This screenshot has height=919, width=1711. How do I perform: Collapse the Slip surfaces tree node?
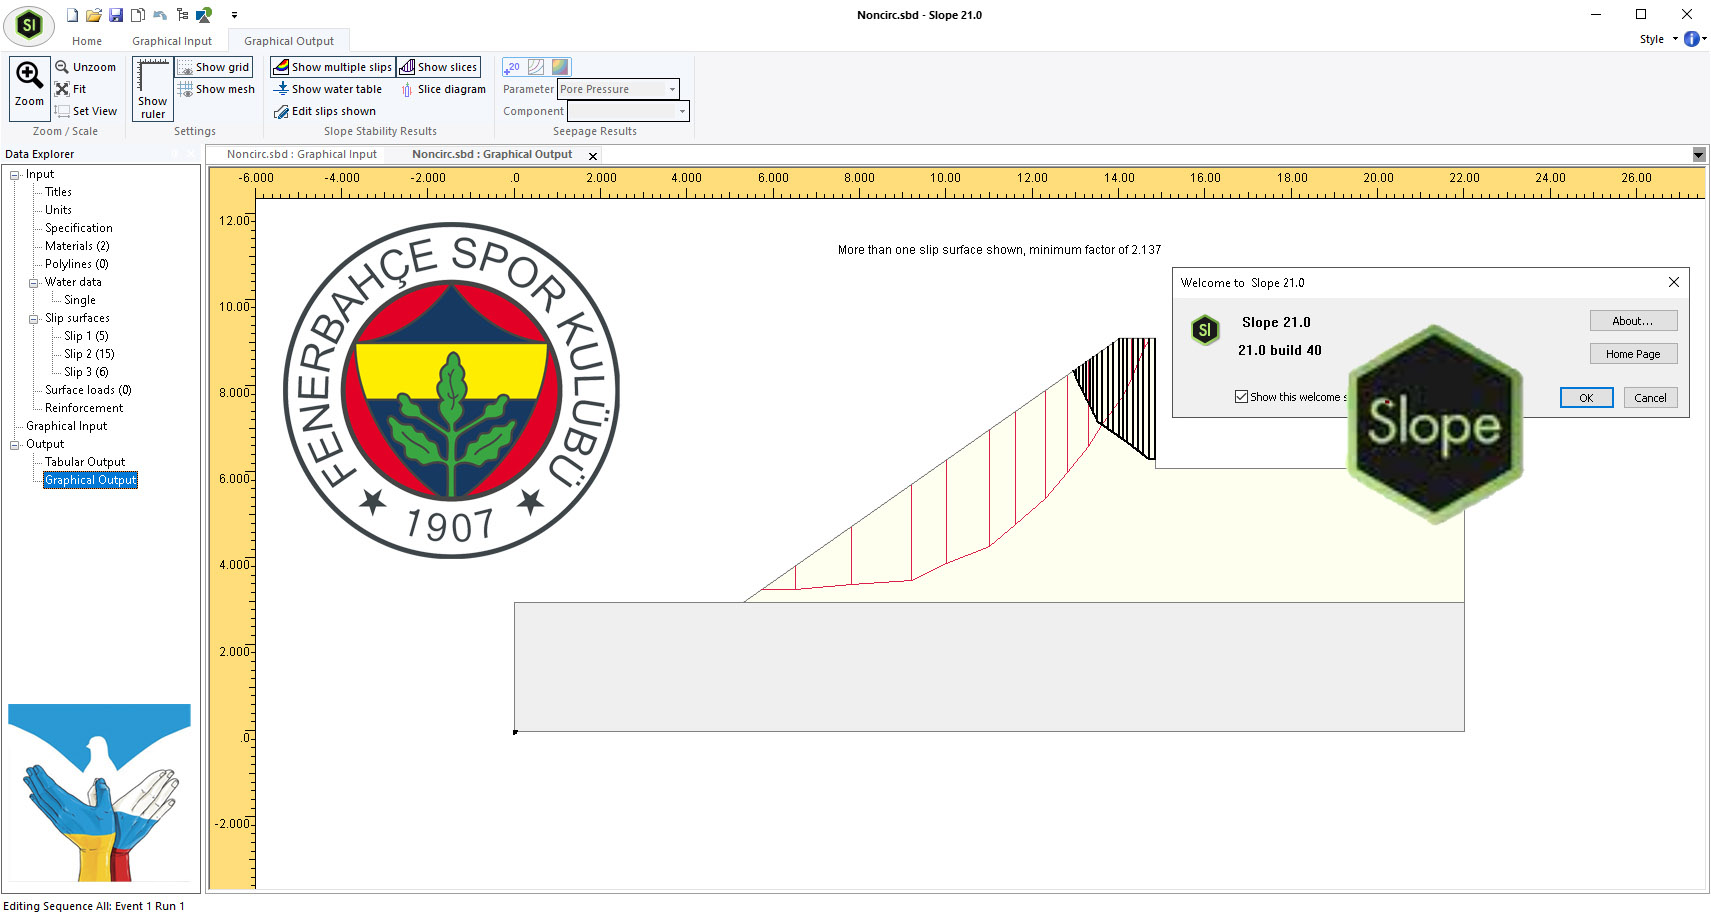[36, 317]
